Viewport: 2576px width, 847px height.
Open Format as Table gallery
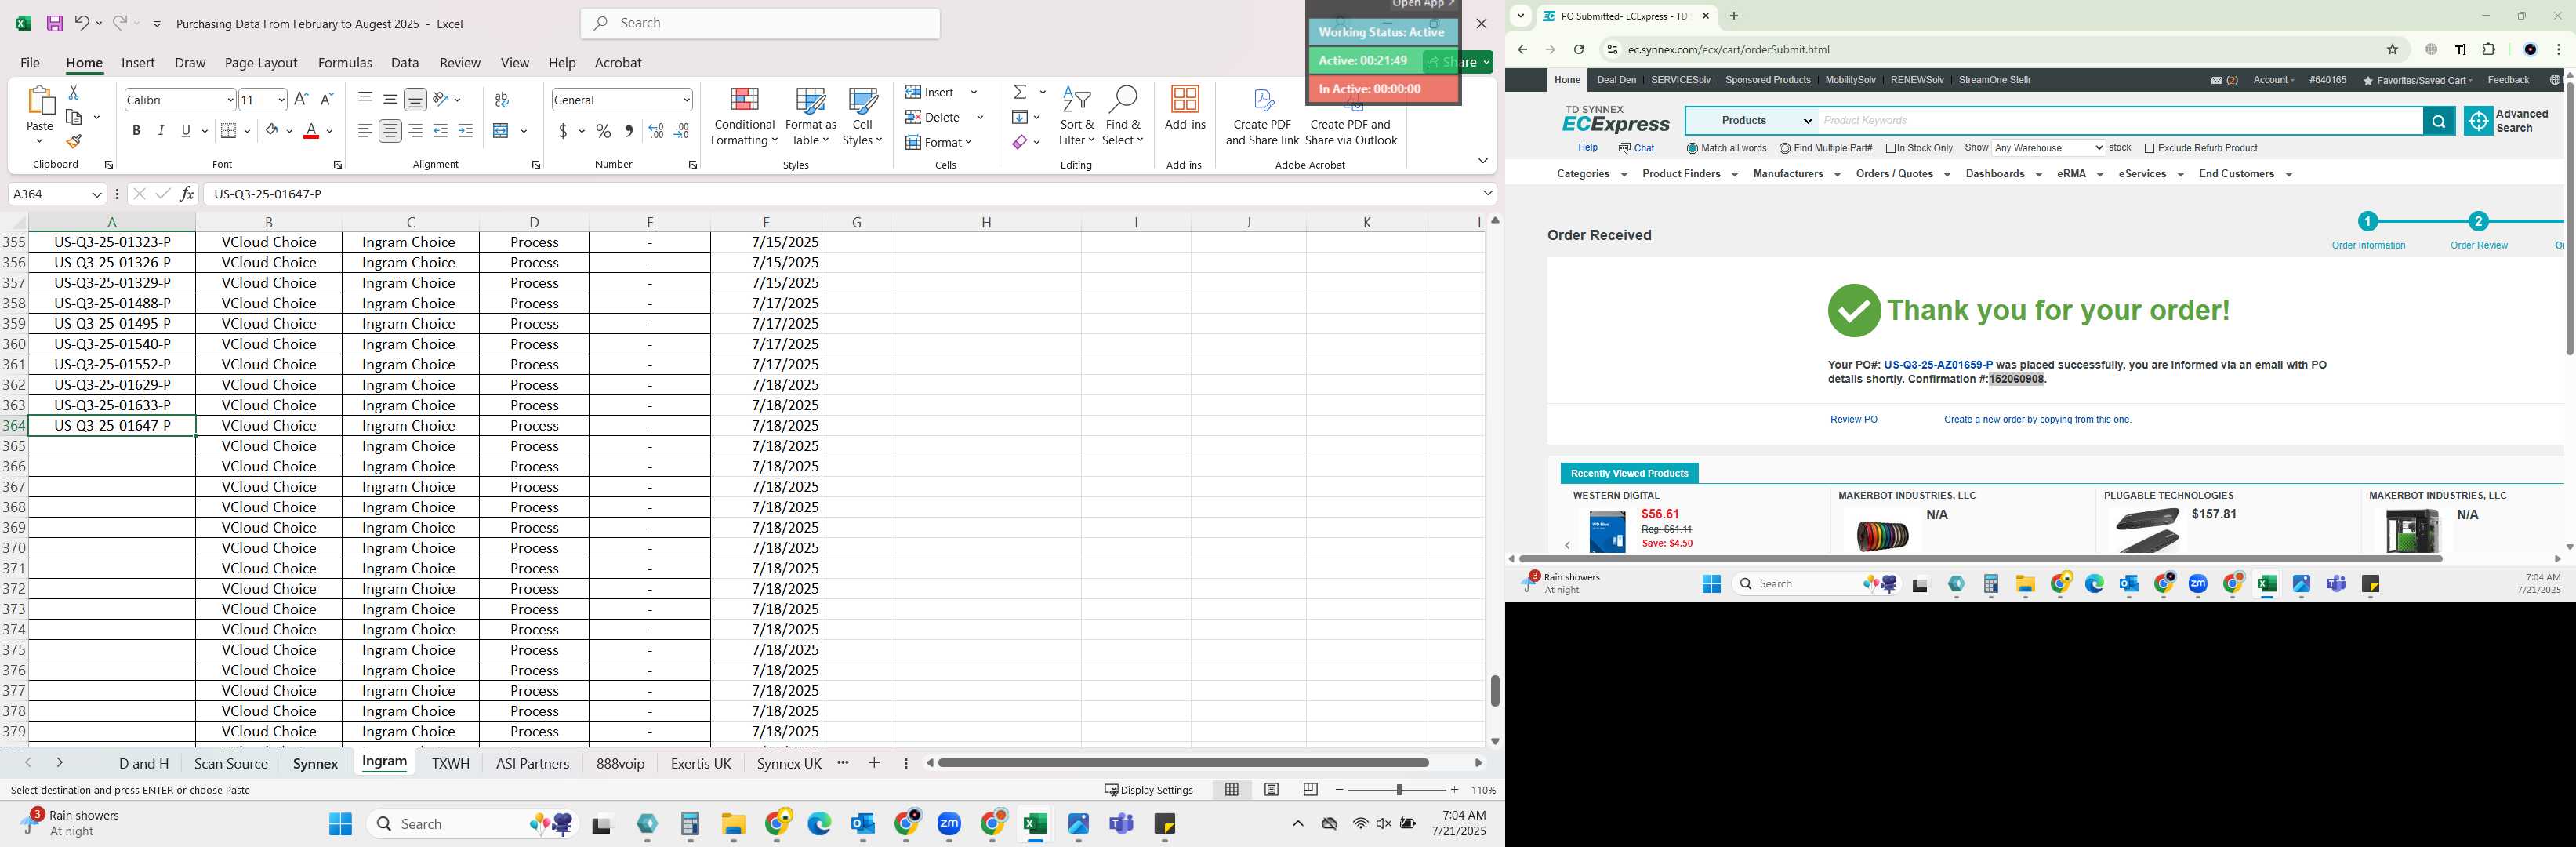pyautogui.click(x=810, y=117)
